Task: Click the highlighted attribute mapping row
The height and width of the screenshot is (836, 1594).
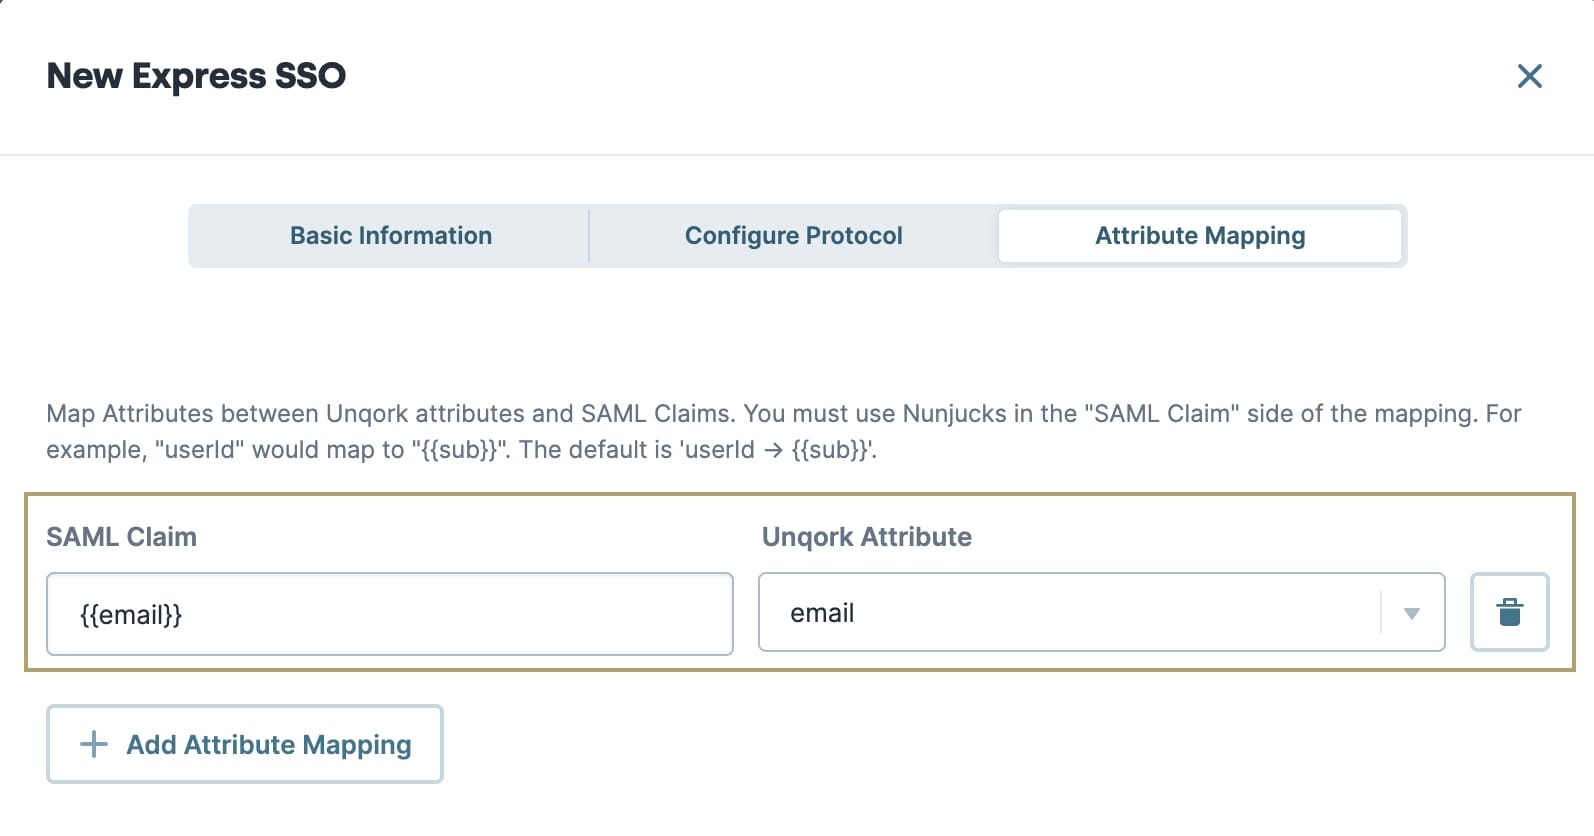Action: pyautogui.click(x=800, y=582)
